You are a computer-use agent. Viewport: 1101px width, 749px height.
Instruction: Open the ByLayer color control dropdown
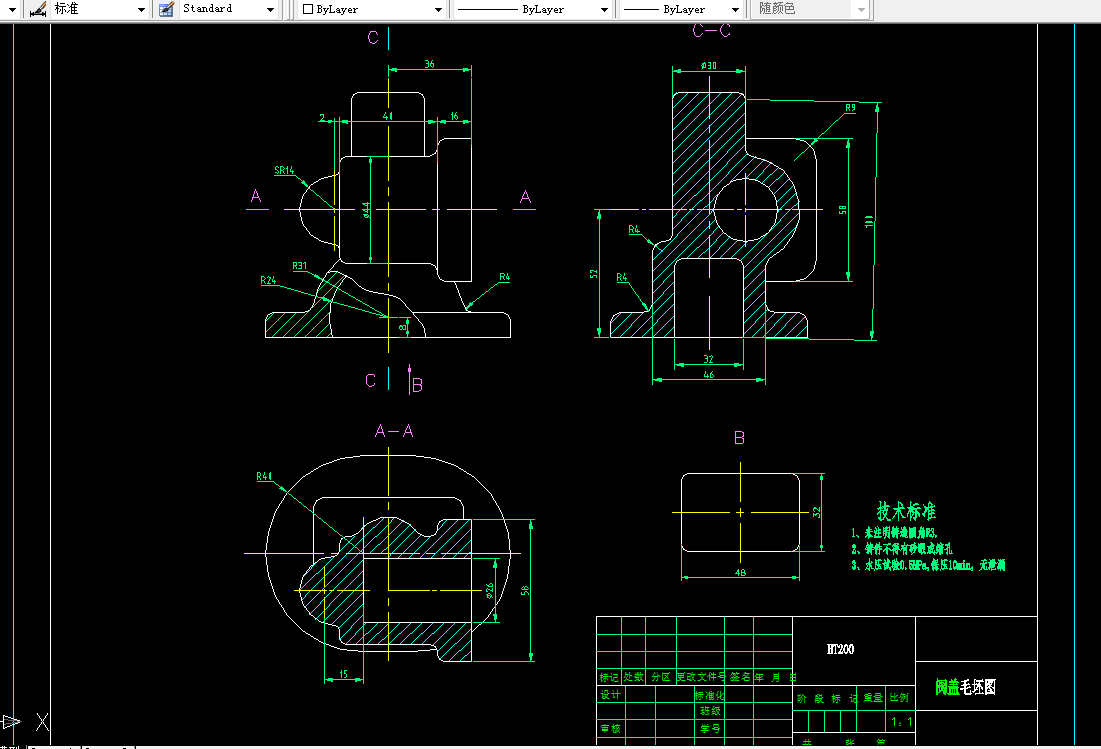point(438,10)
